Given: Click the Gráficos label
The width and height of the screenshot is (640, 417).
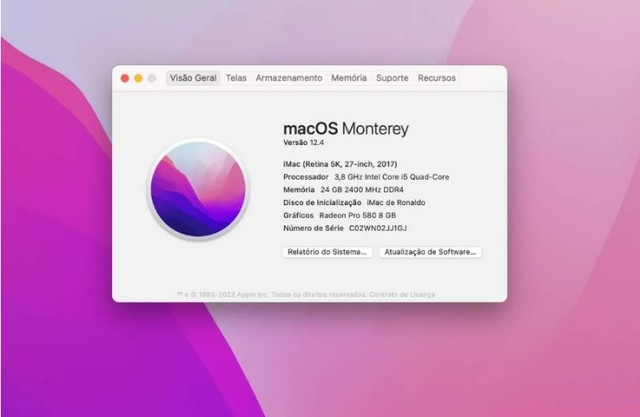Looking at the screenshot, I should [298, 215].
